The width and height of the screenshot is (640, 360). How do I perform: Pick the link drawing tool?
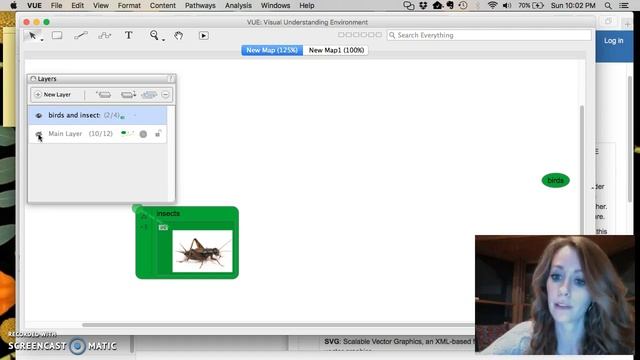81,36
